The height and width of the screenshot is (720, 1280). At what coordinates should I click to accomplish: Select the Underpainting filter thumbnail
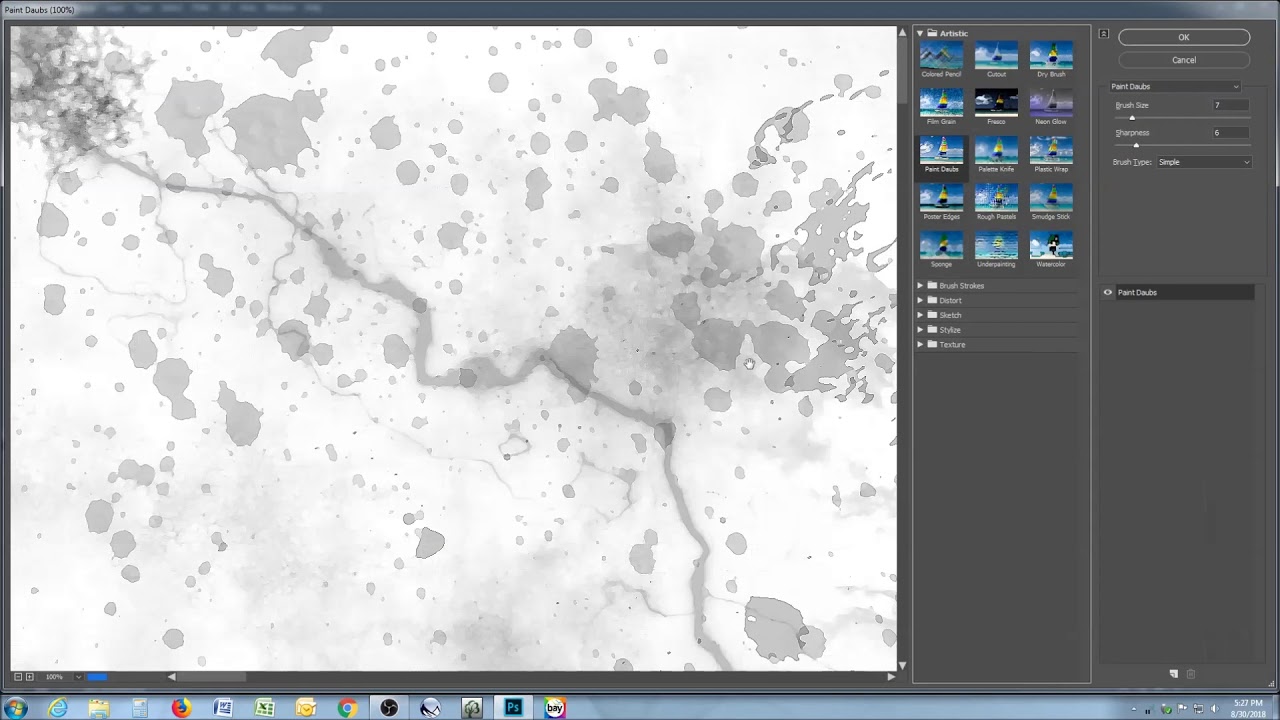[x=996, y=245]
